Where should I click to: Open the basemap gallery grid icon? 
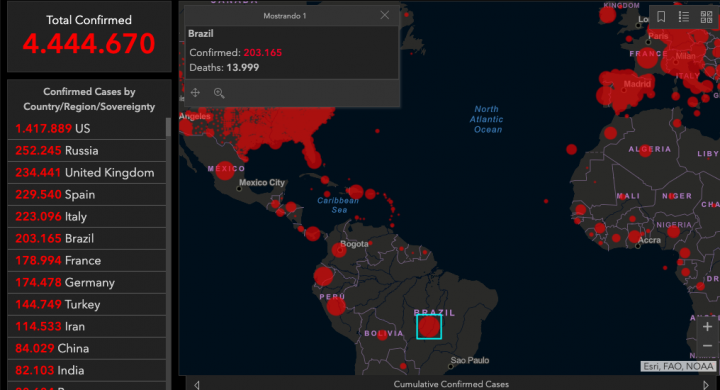tap(706, 17)
